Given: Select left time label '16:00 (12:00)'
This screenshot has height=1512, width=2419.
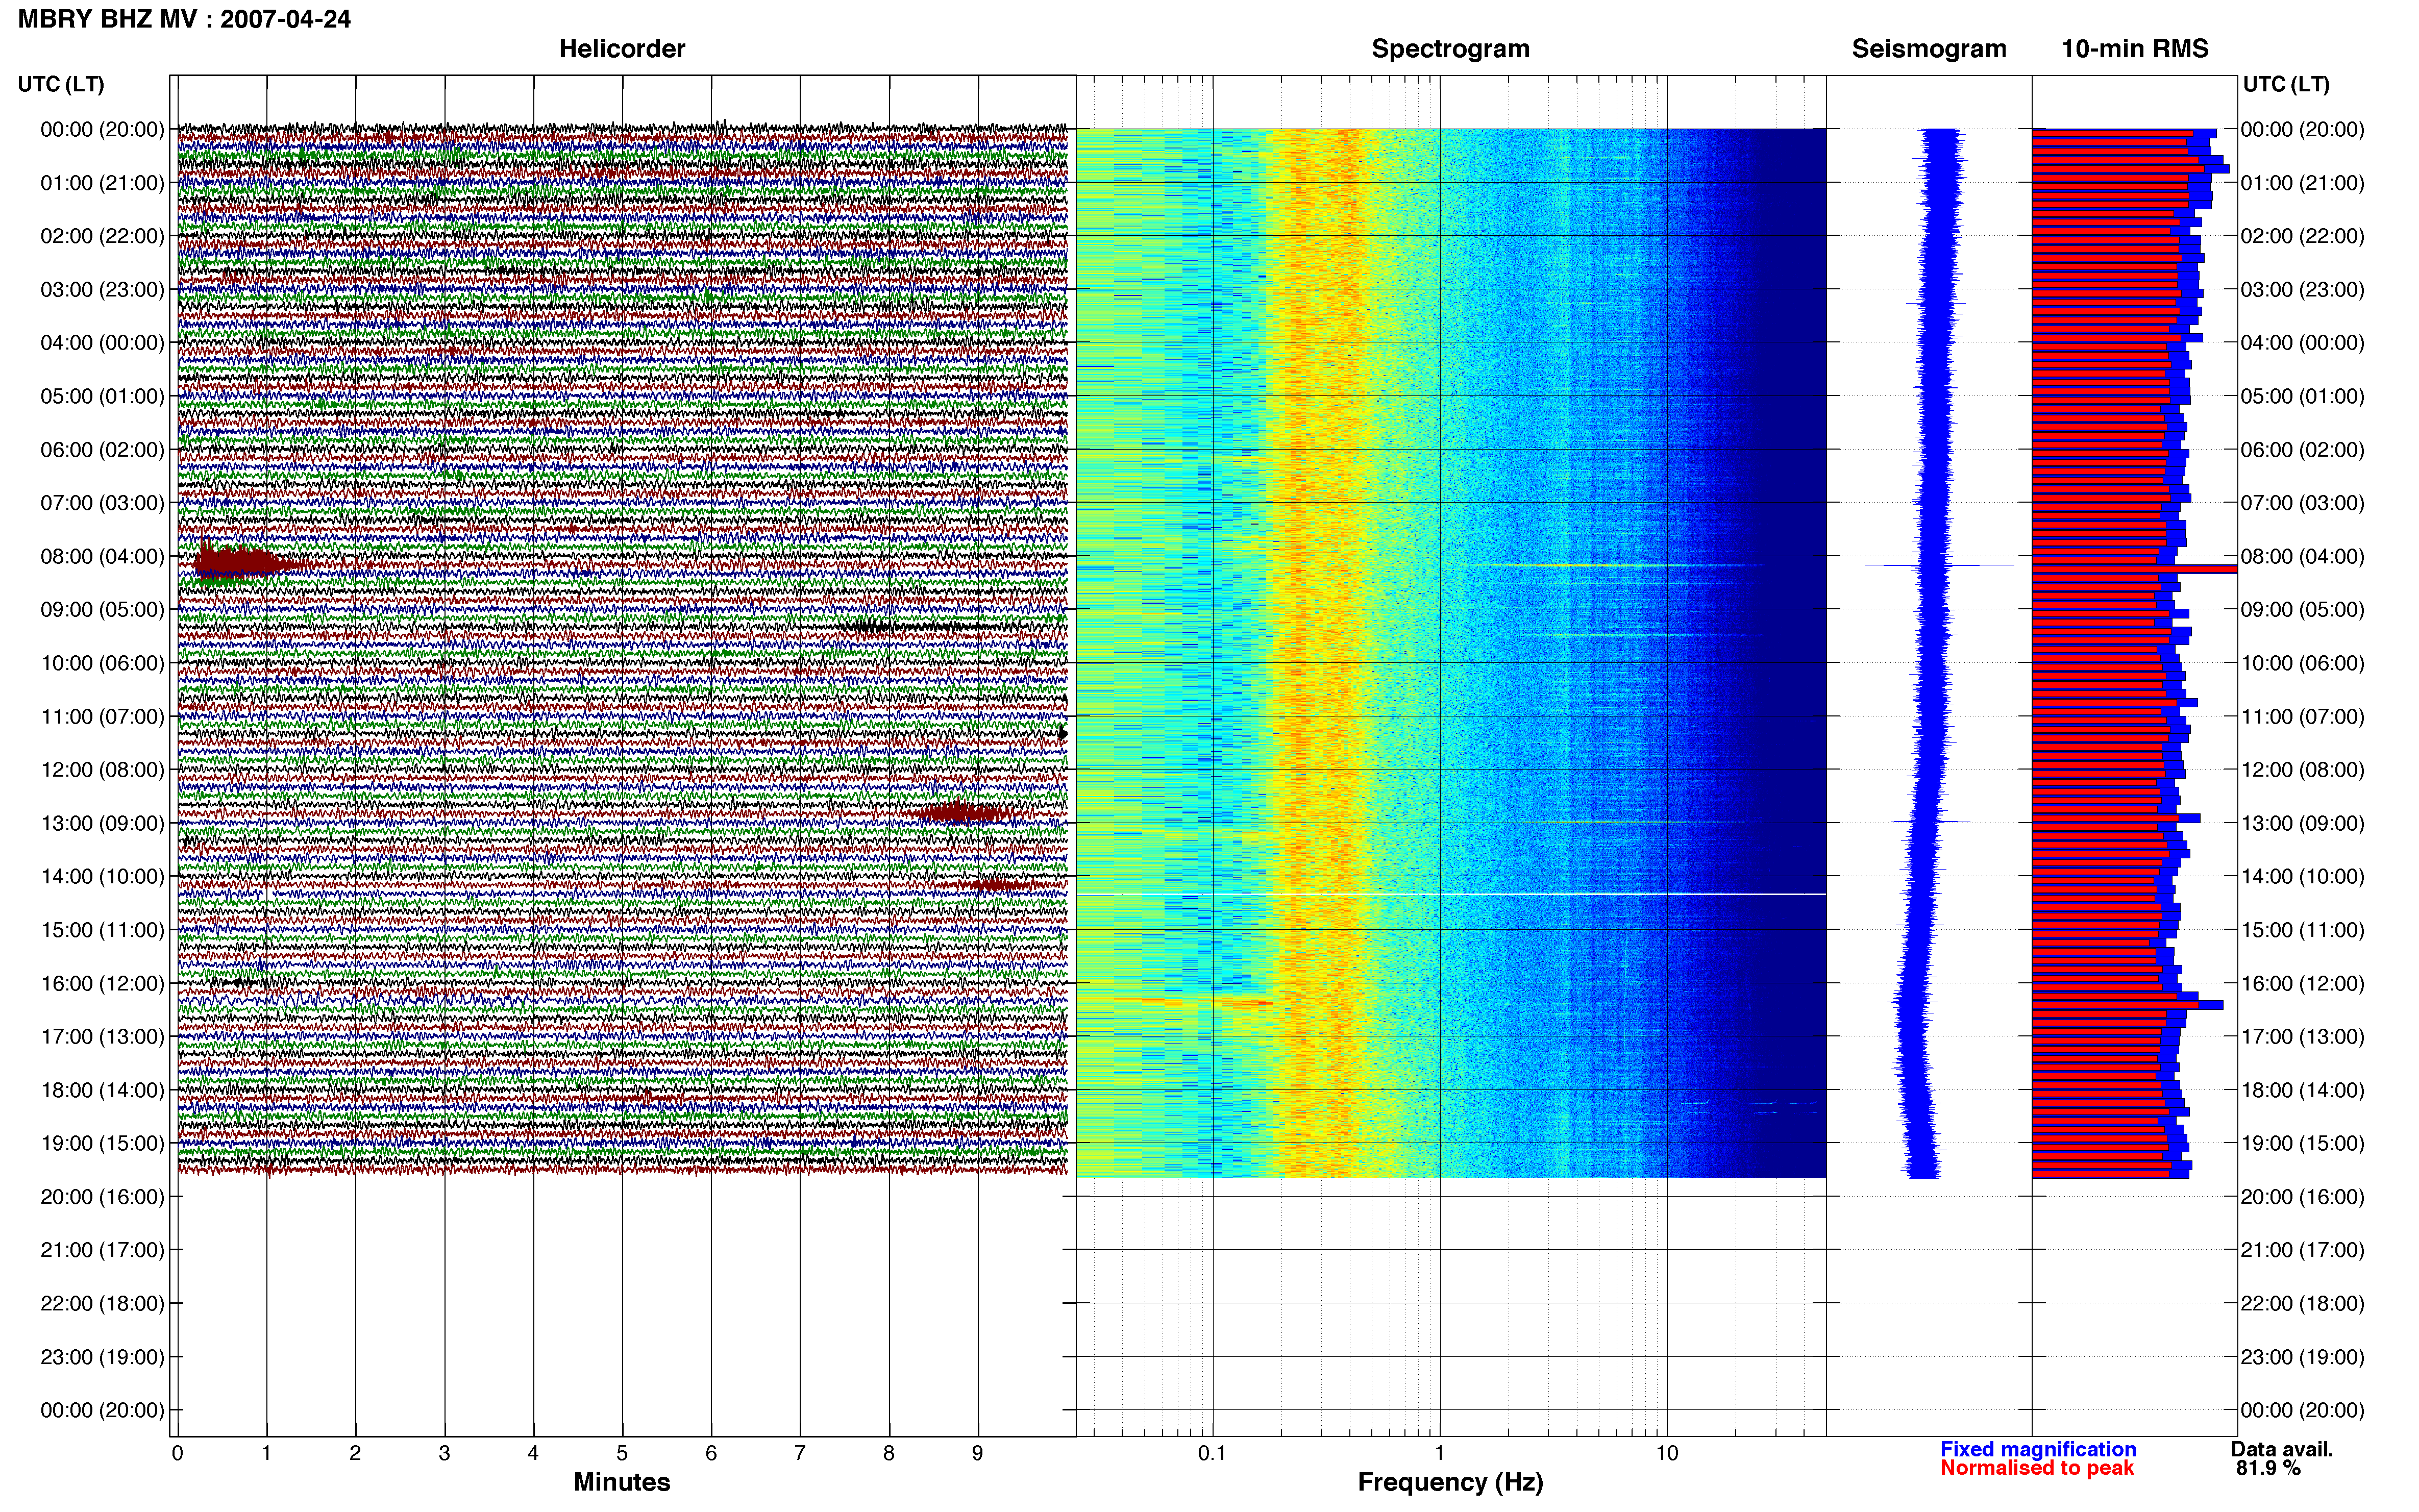Looking at the screenshot, I should pos(102,983).
